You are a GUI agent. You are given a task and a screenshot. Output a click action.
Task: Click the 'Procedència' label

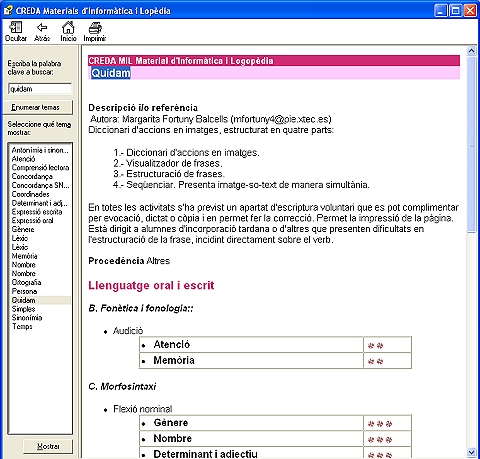116,261
